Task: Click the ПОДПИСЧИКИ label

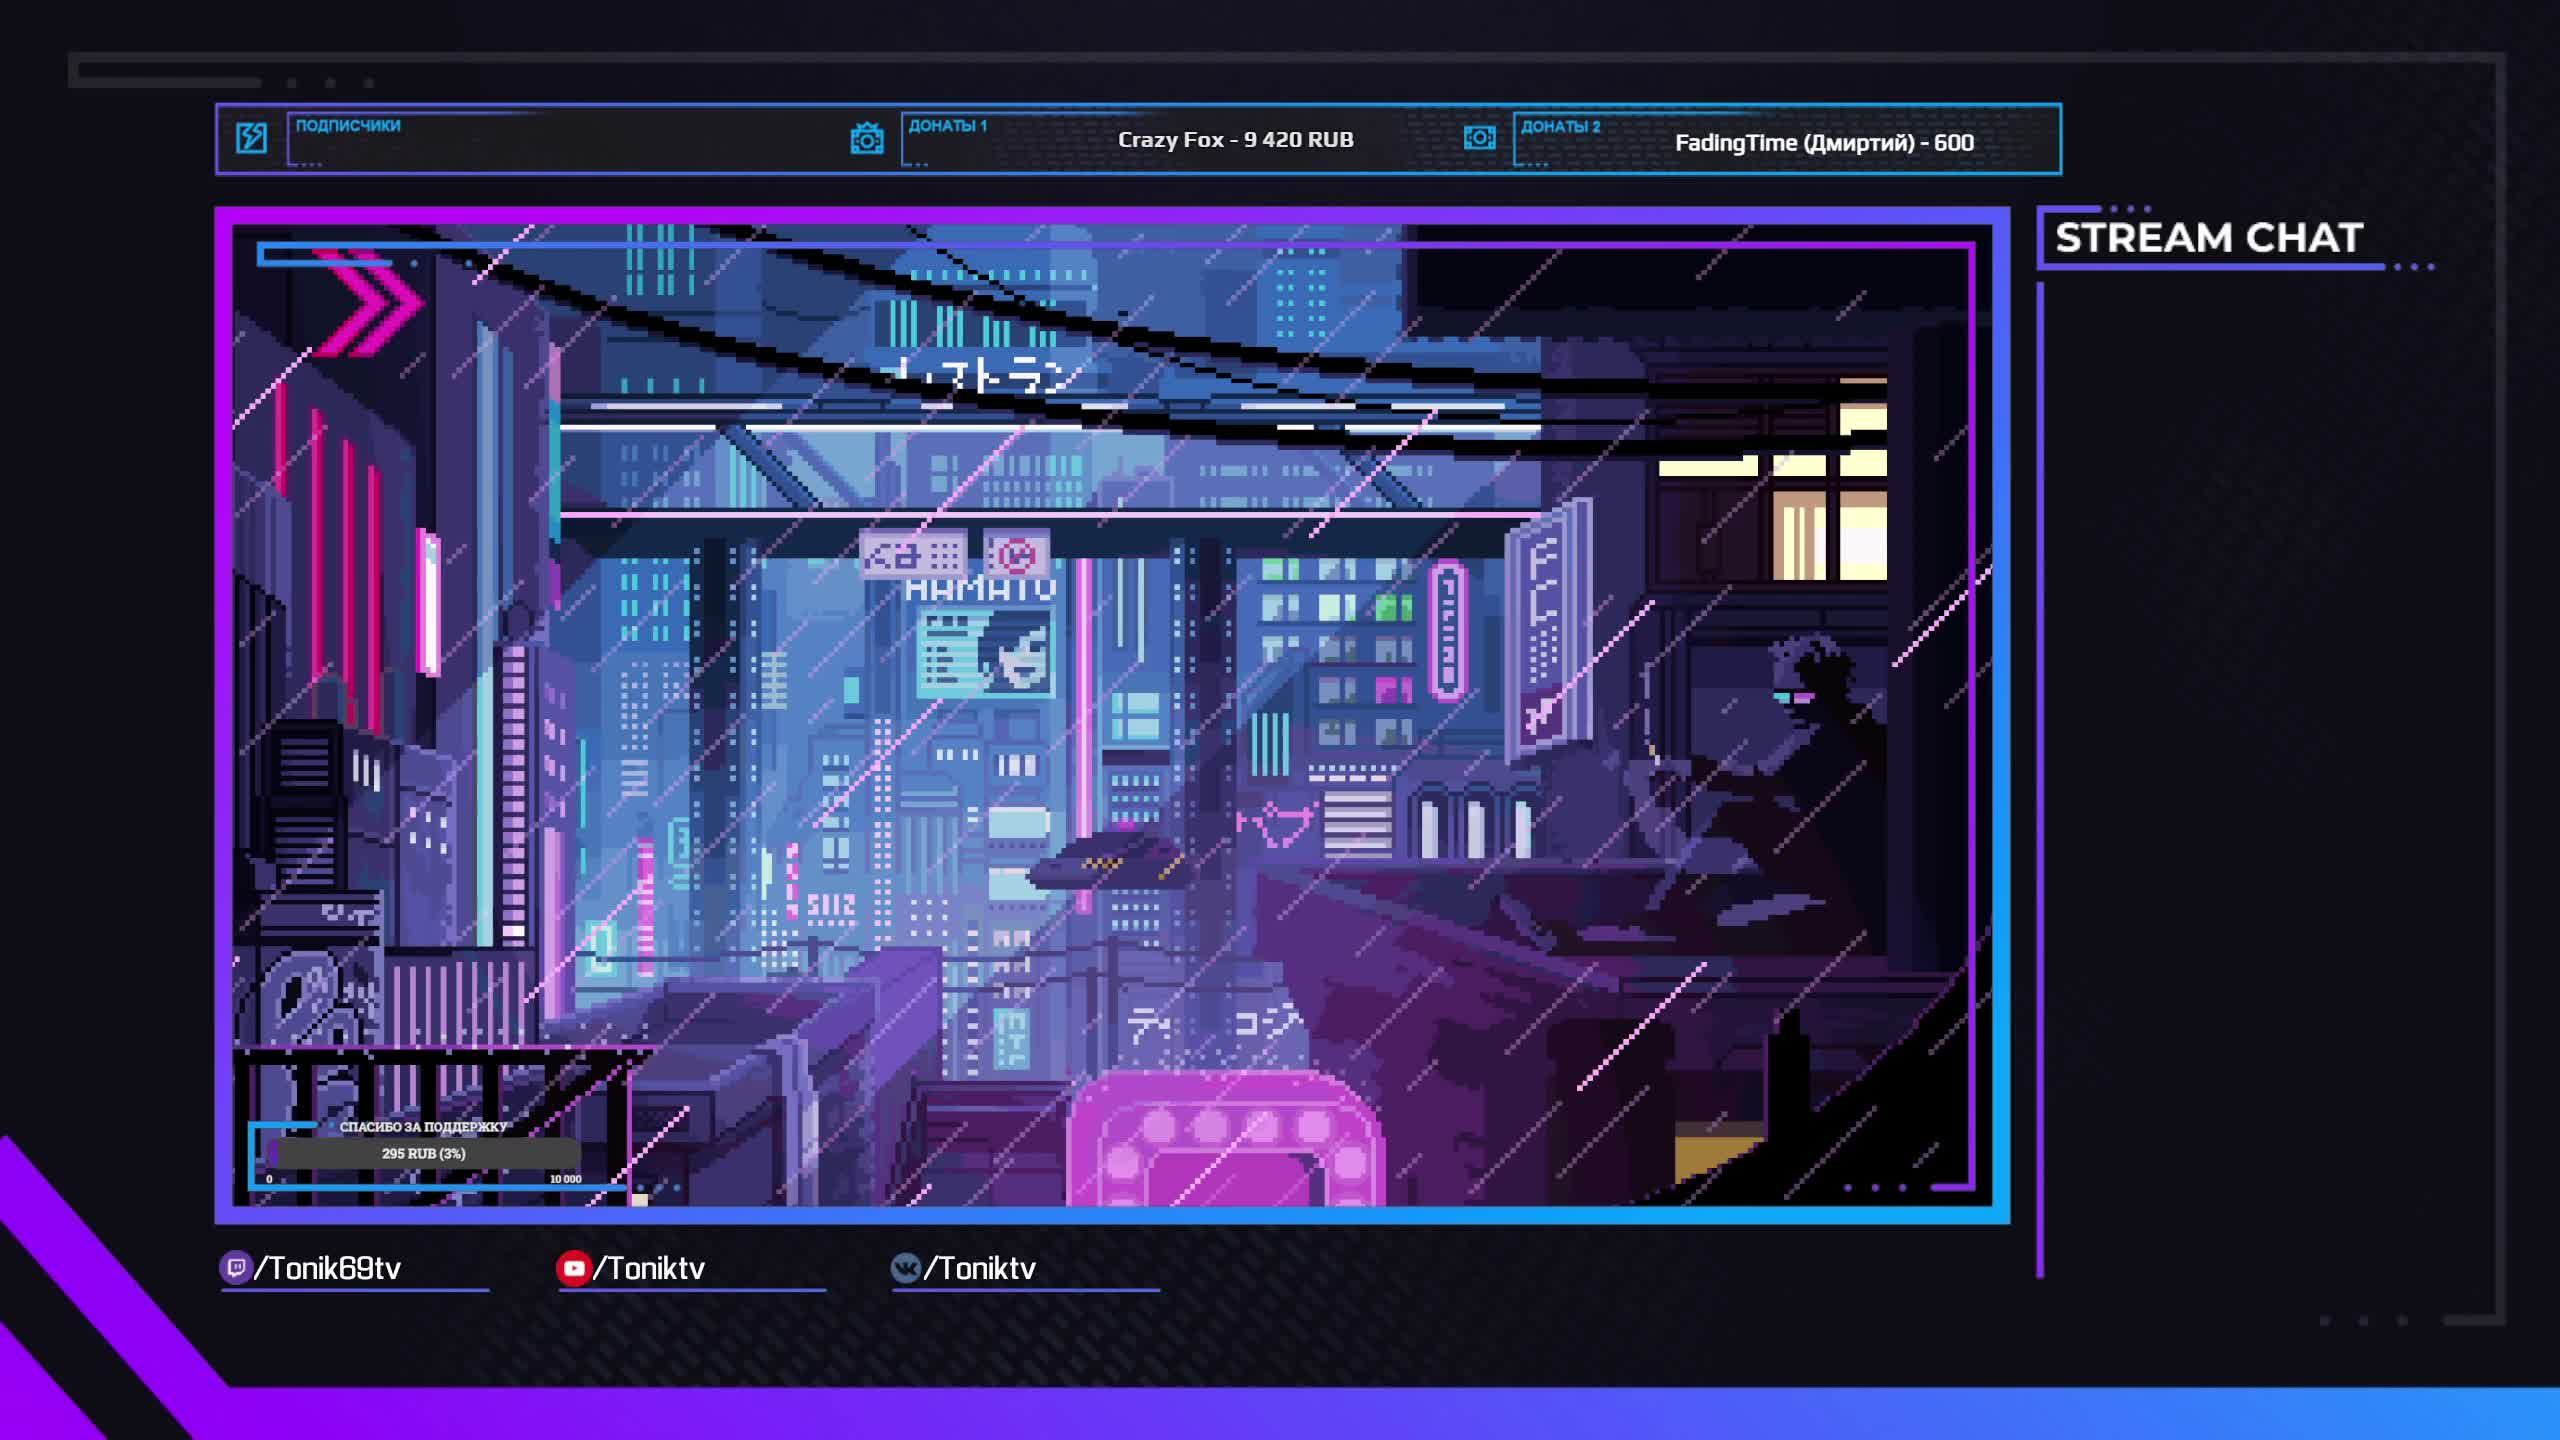Action: coord(348,126)
